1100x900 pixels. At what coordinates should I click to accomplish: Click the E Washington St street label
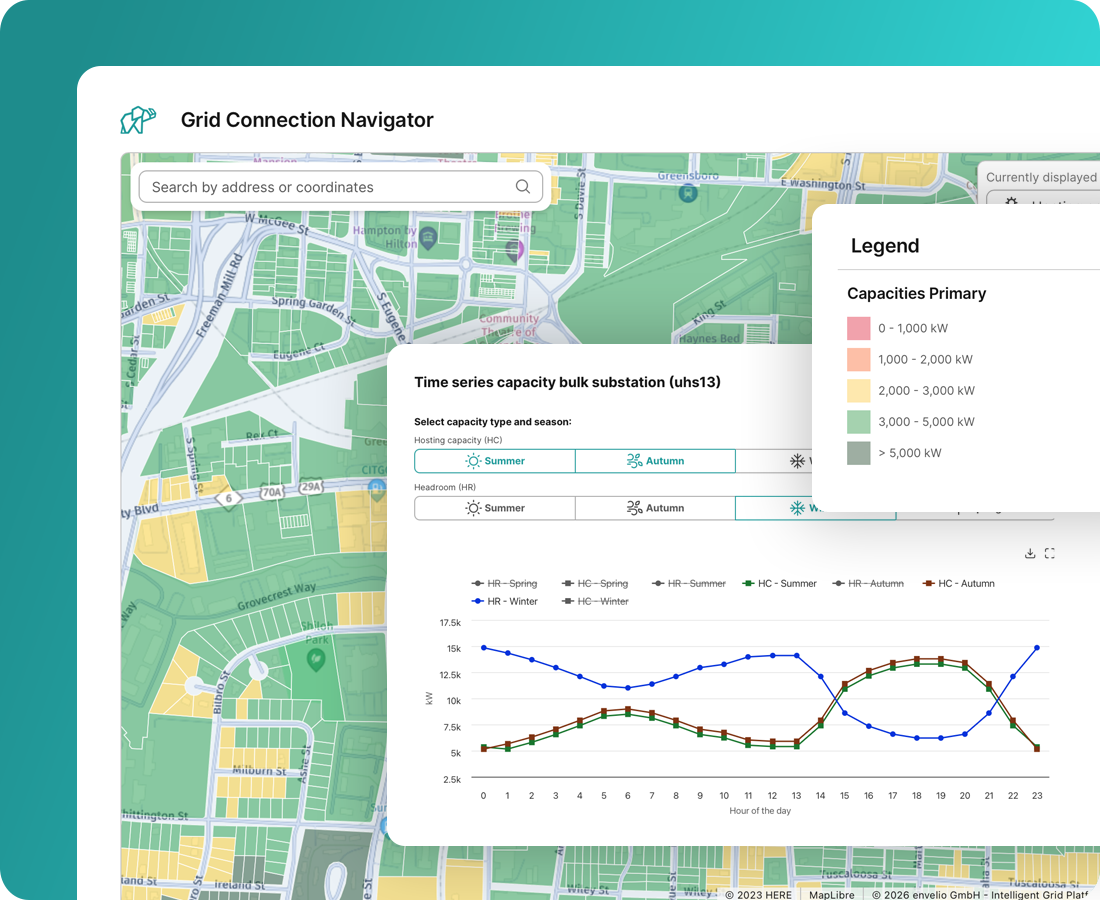(823, 184)
